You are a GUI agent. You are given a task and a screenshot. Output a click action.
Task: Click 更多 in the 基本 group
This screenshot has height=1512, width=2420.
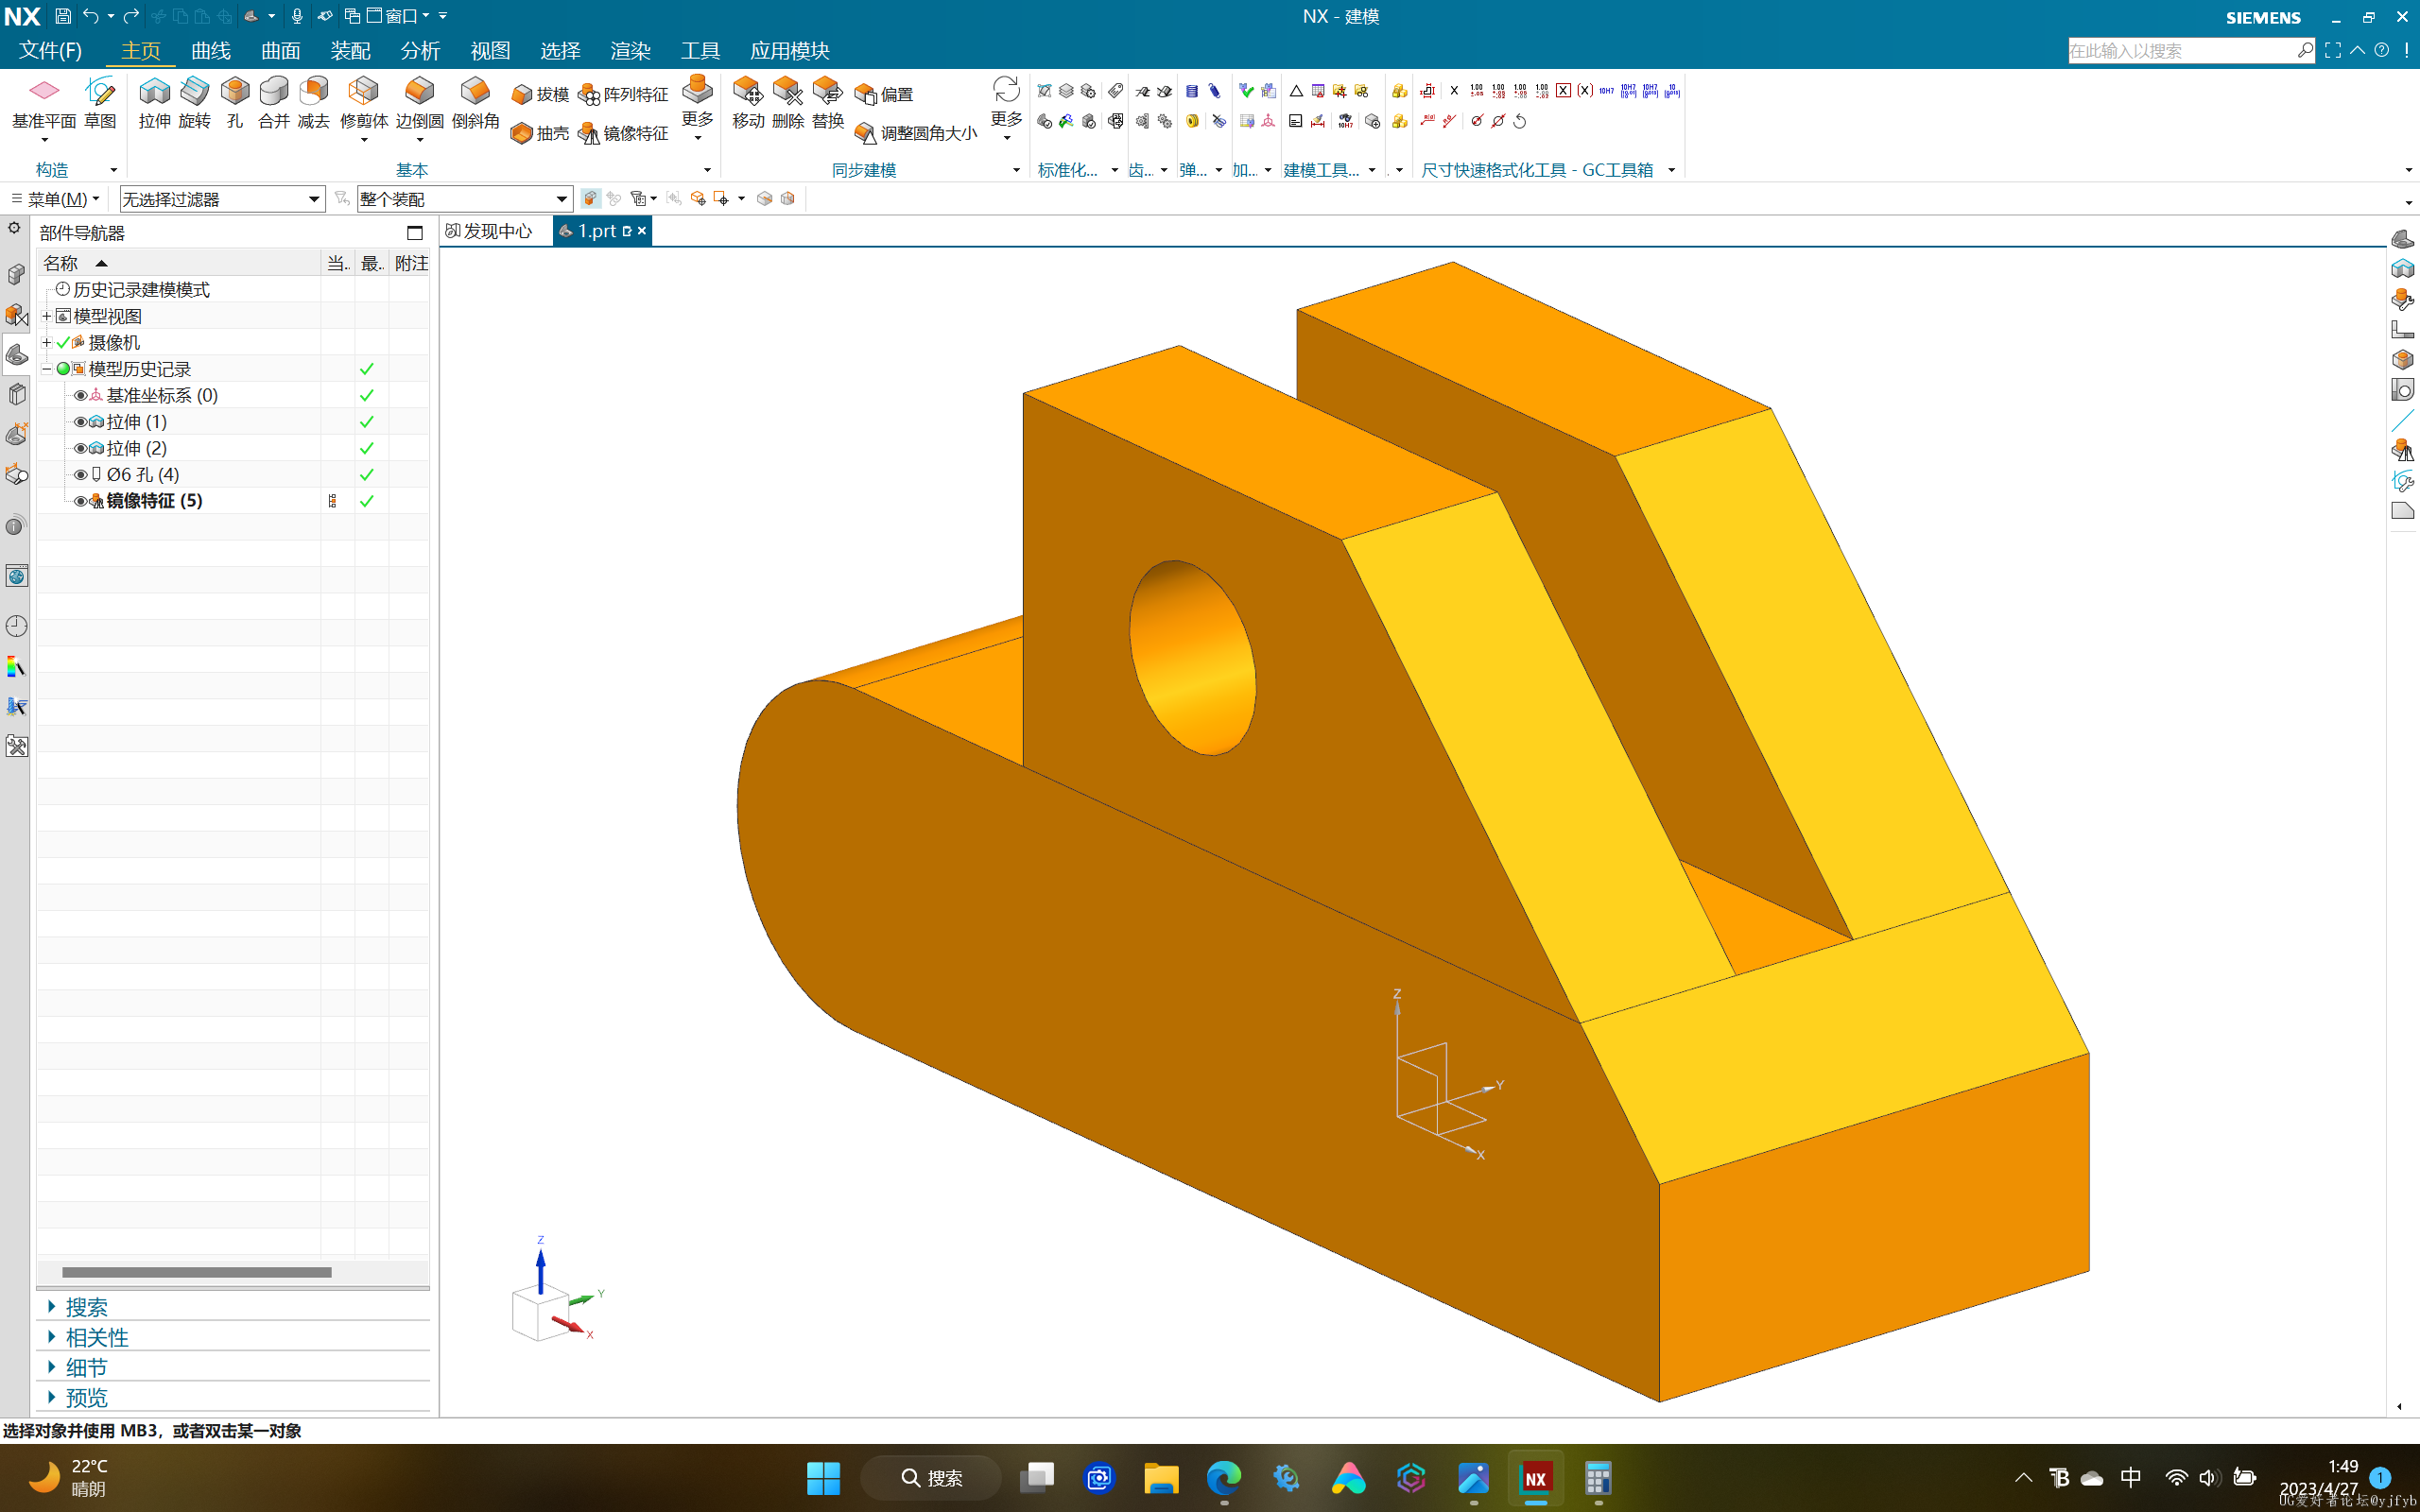tap(697, 108)
